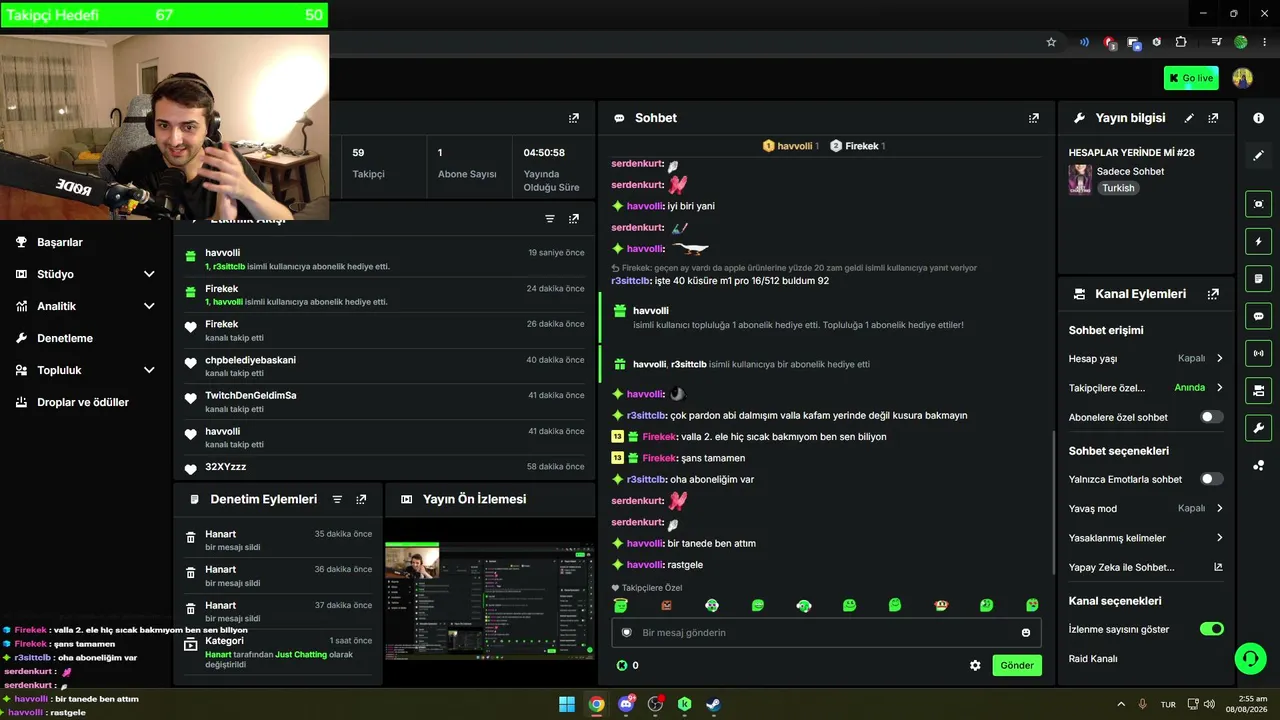1280x720 pixels.
Task: Open Hesap yaşı setting options
Action: point(1146,358)
